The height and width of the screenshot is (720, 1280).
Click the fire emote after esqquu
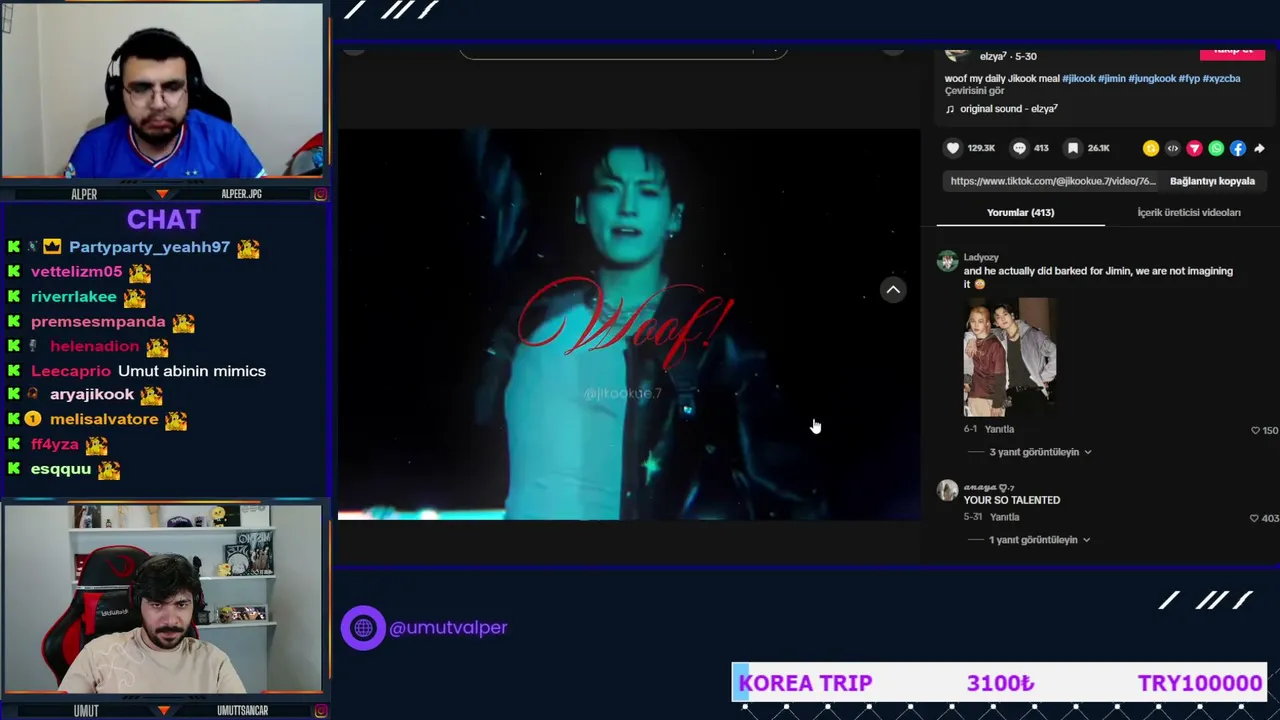108,469
